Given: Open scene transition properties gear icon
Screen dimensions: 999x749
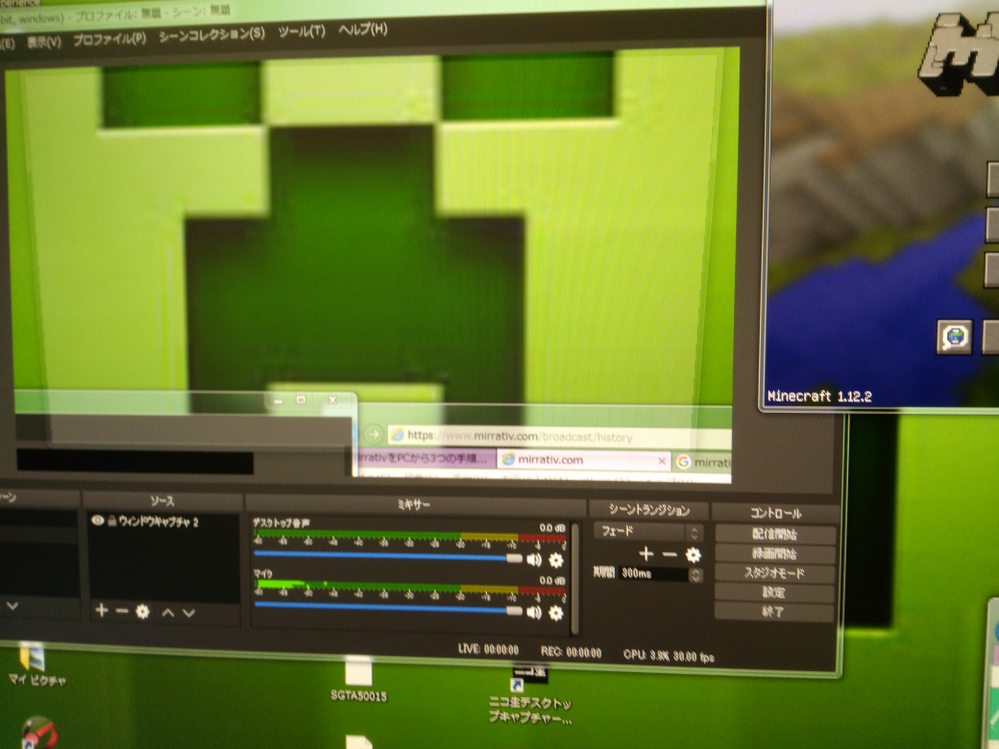Looking at the screenshot, I should tap(693, 555).
